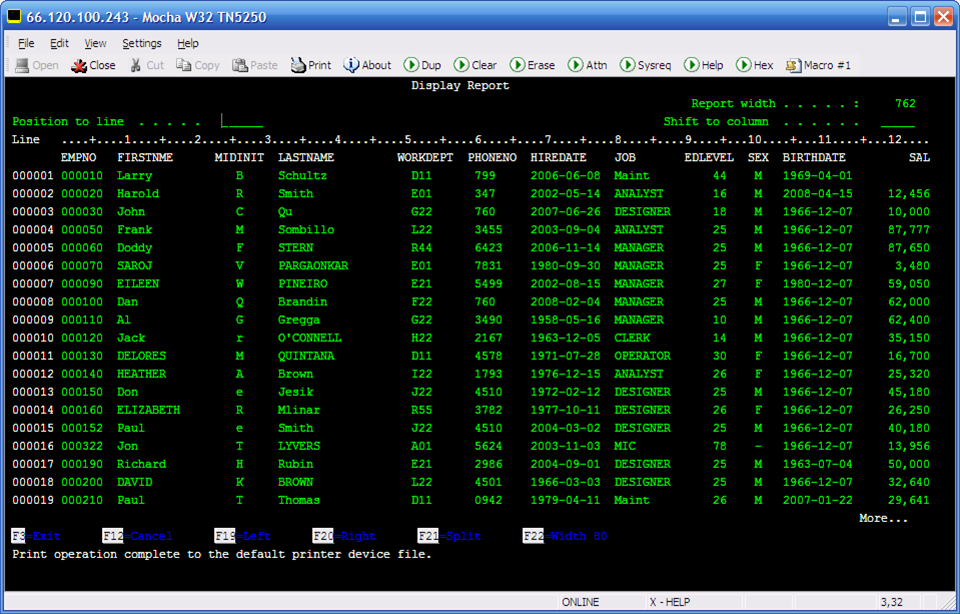Click the EDLEVEL column header
The width and height of the screenshot is (960, 614).
click(x=709, y=157)
